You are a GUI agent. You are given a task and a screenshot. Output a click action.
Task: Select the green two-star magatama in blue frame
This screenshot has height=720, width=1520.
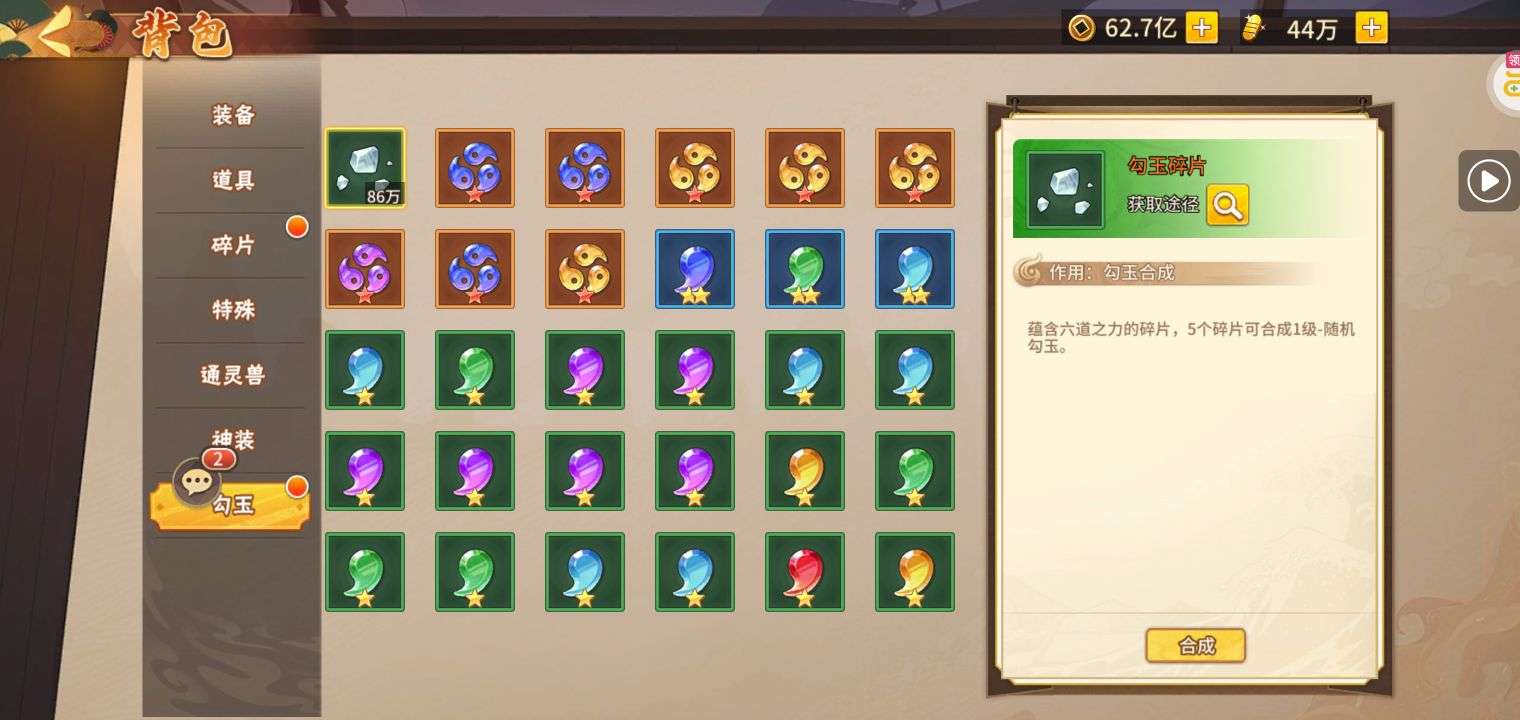click(805, 269)
